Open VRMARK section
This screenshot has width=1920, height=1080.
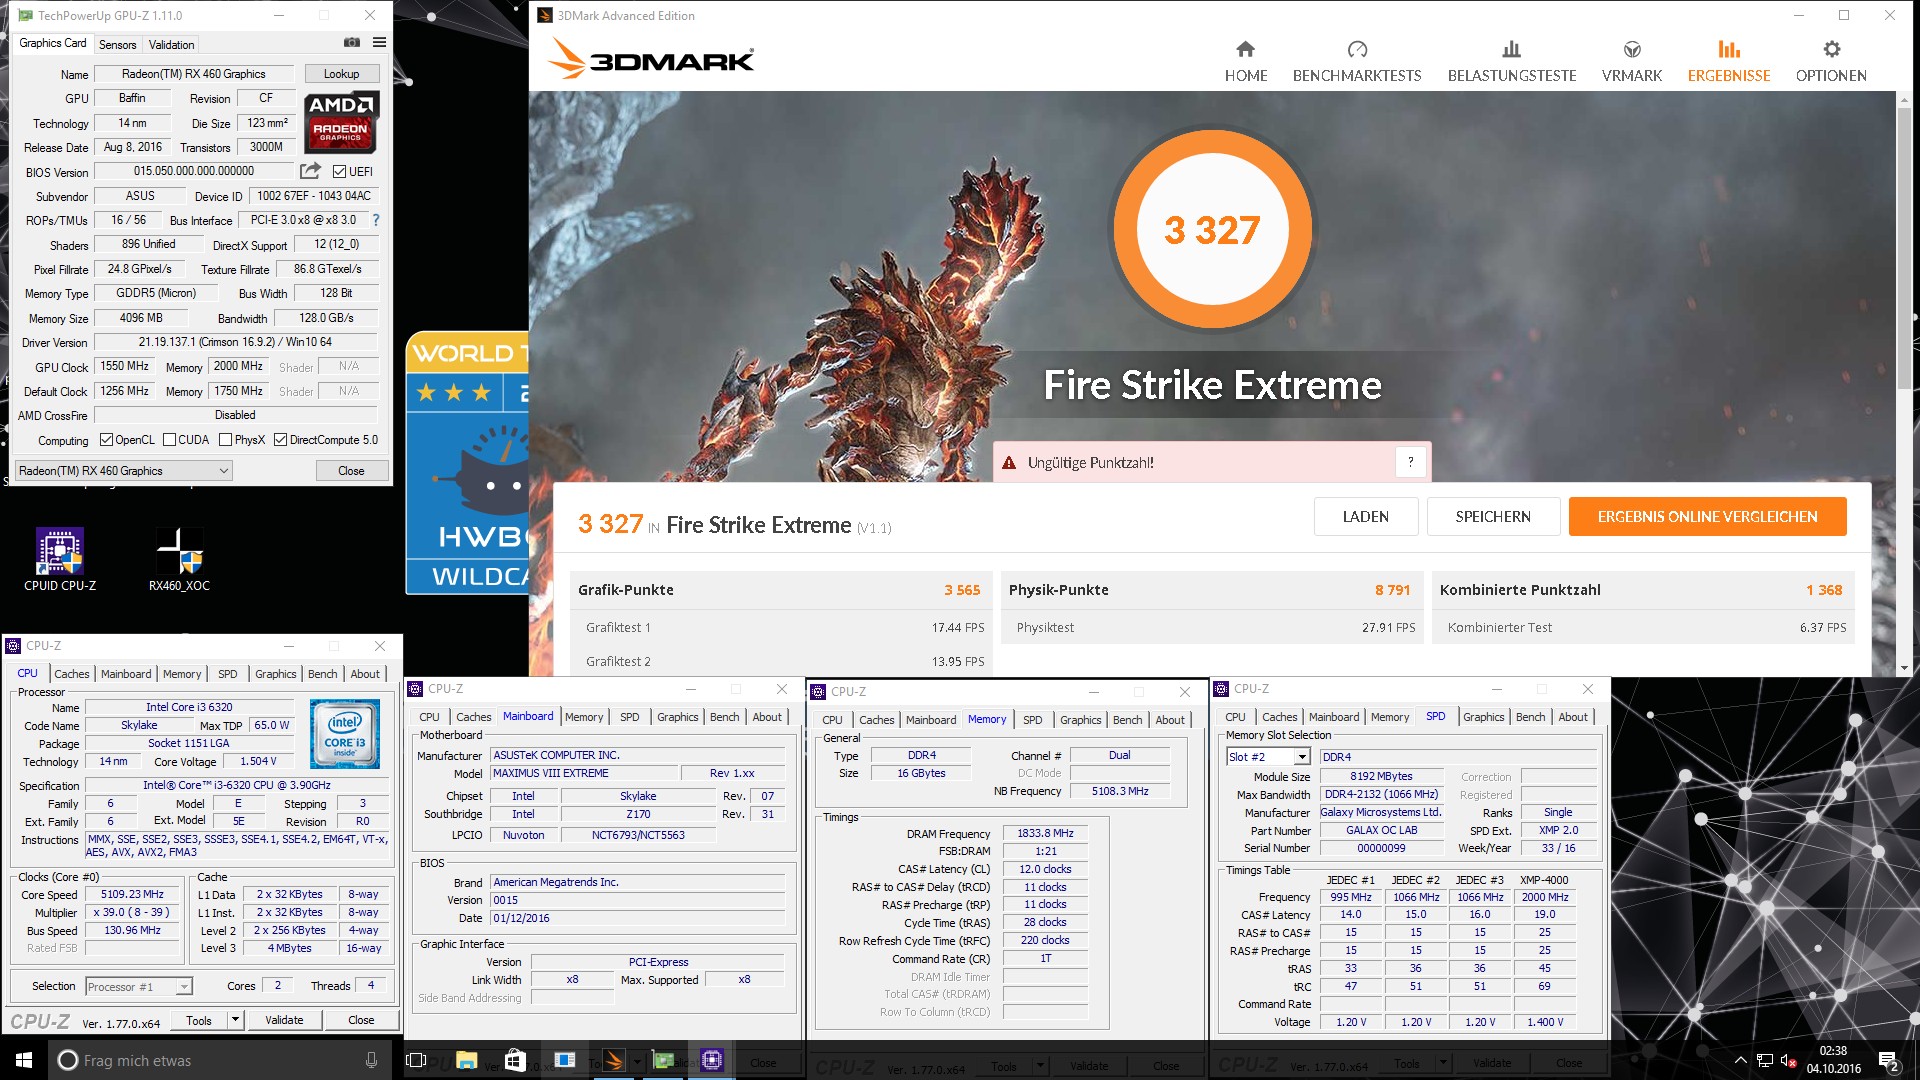pos(1632,61)
